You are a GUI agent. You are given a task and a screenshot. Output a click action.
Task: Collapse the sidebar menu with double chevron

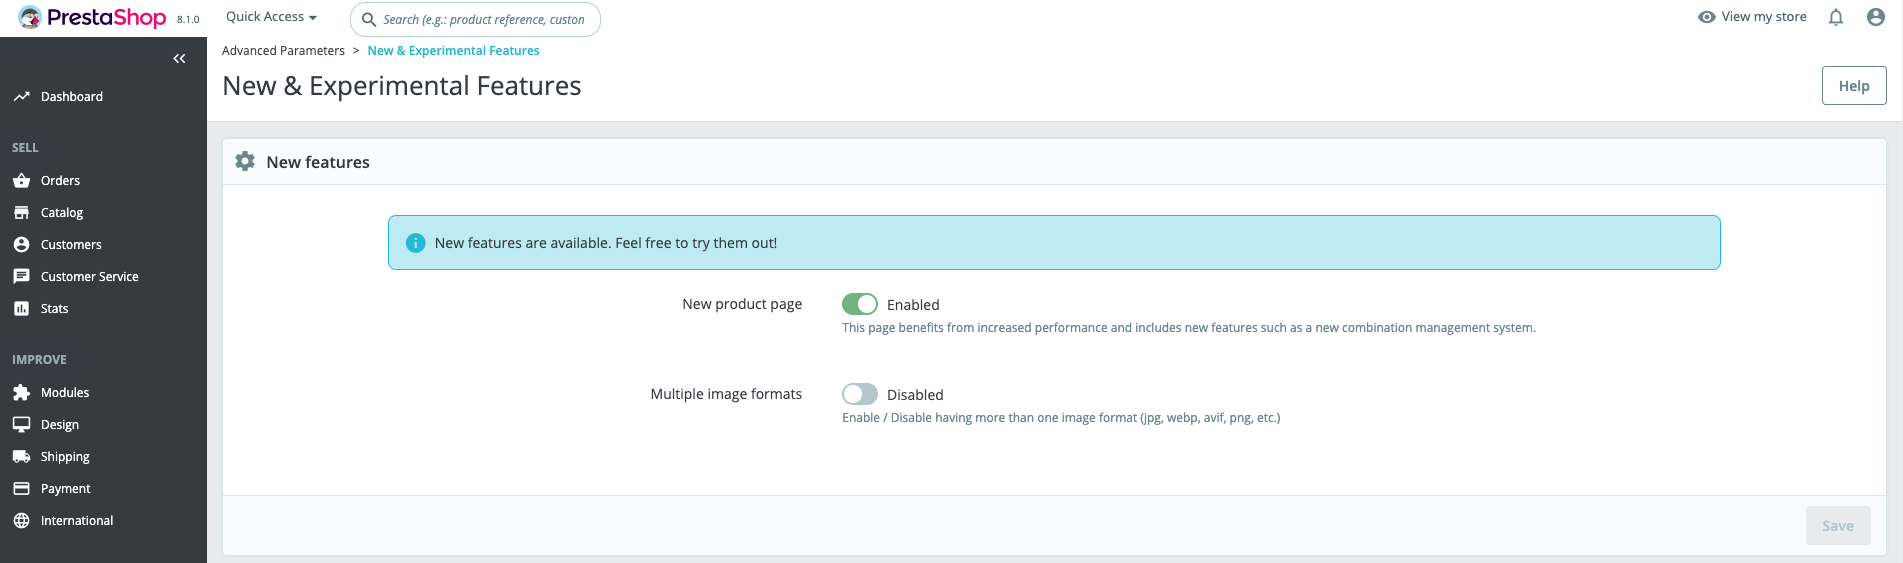[179, 59]
